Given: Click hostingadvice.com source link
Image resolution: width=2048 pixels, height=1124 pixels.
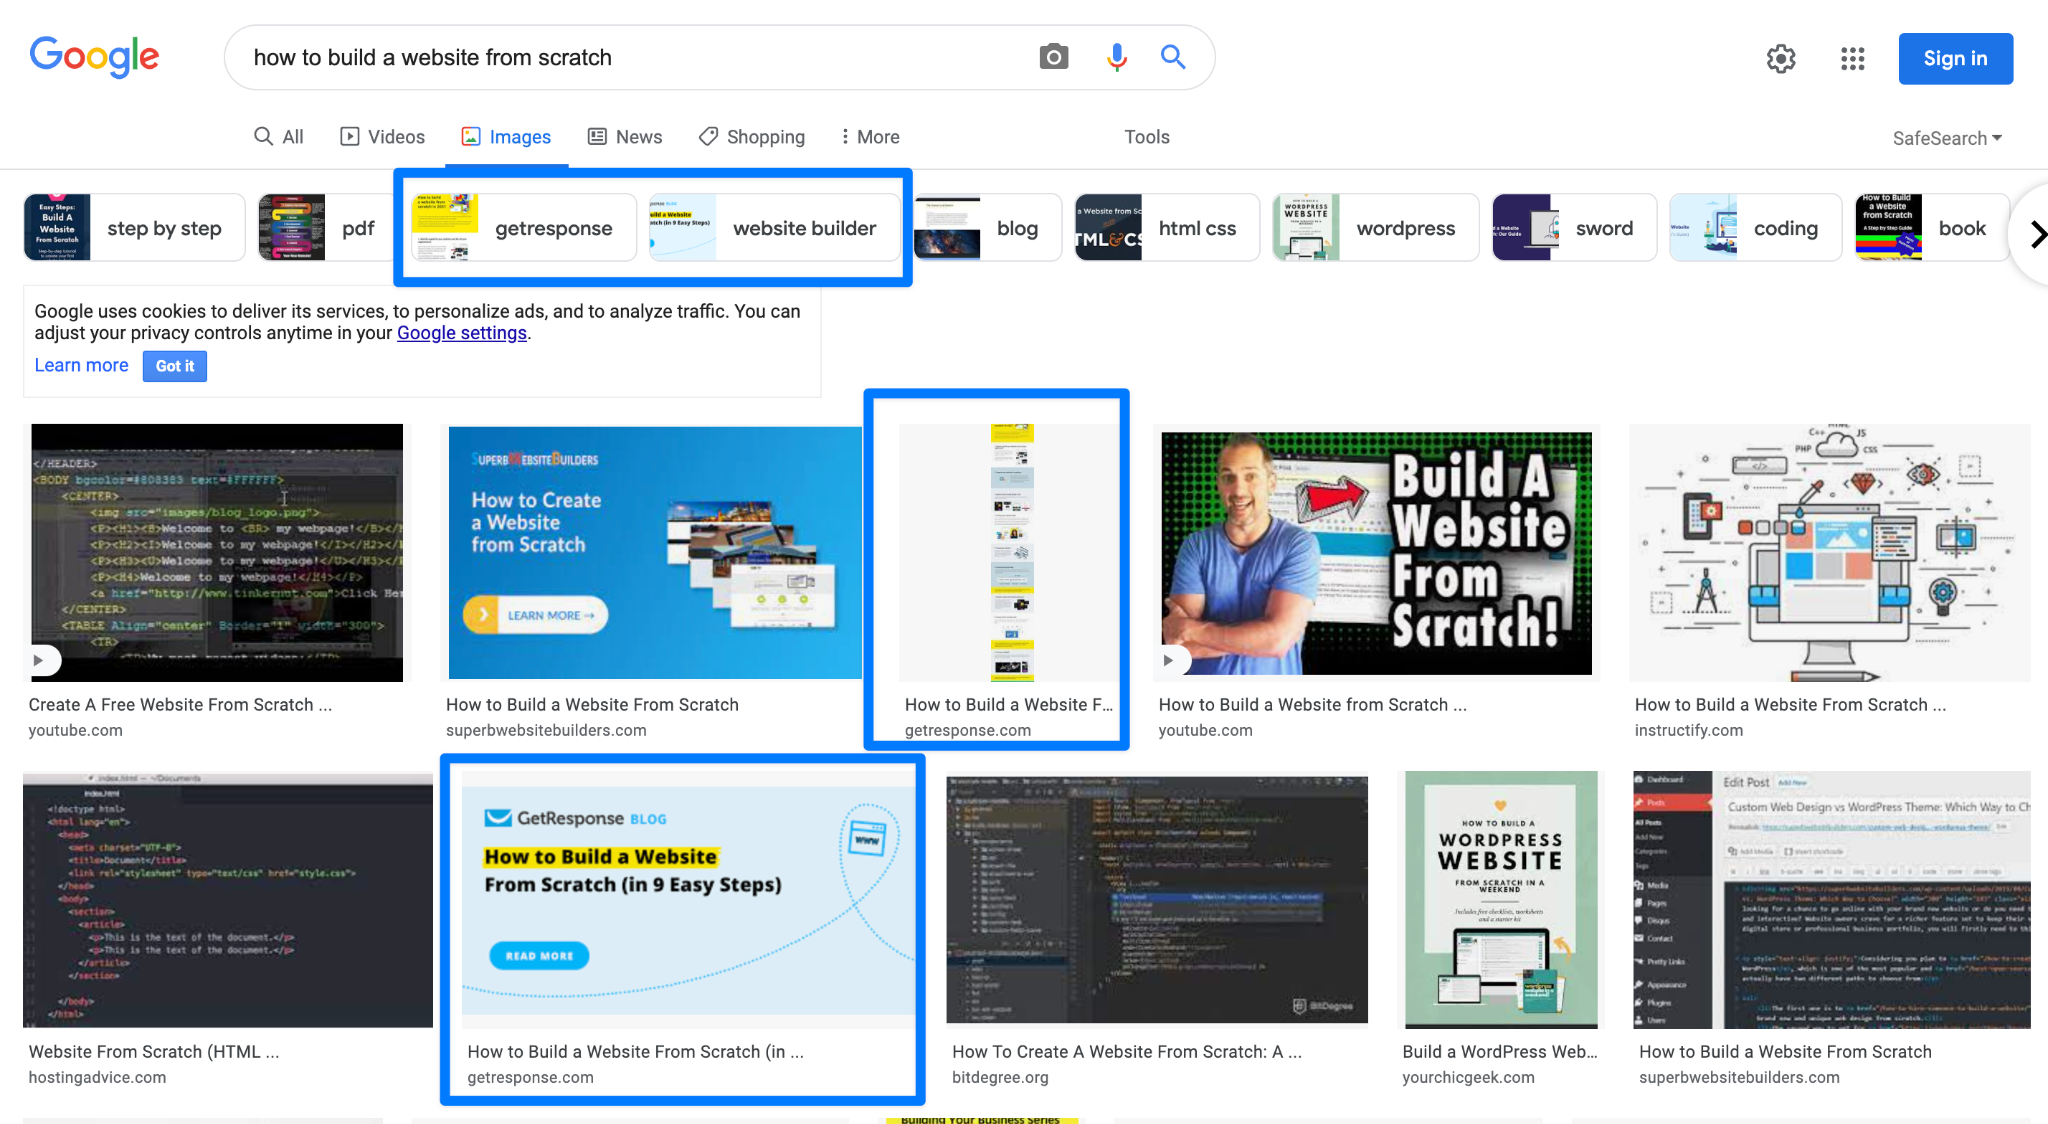Looking at the screenshot, I should coord(97,1078).
